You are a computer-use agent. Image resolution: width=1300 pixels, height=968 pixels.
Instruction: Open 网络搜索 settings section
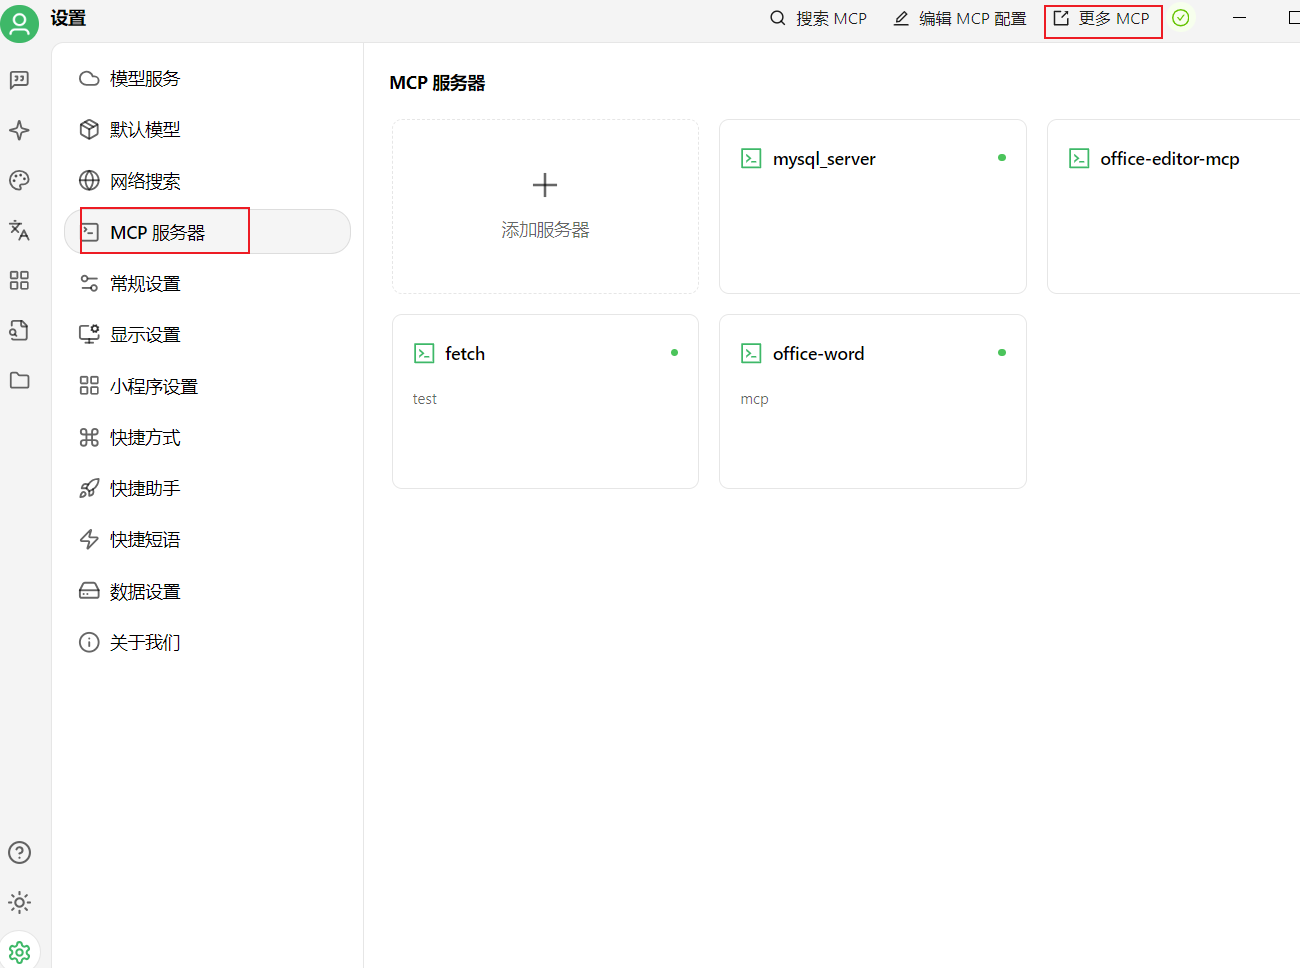pos(144,181)
